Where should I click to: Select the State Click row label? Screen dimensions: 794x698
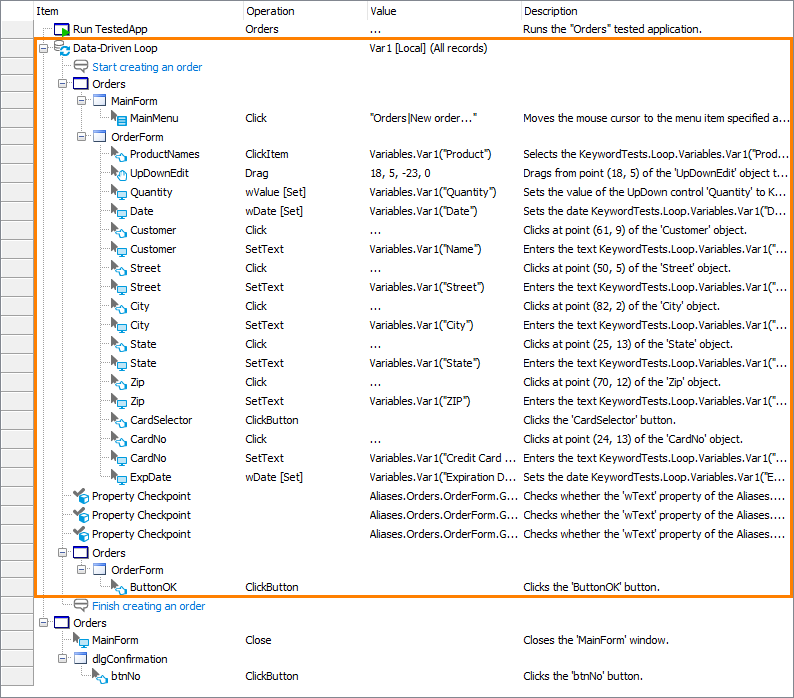click(143, 344)
